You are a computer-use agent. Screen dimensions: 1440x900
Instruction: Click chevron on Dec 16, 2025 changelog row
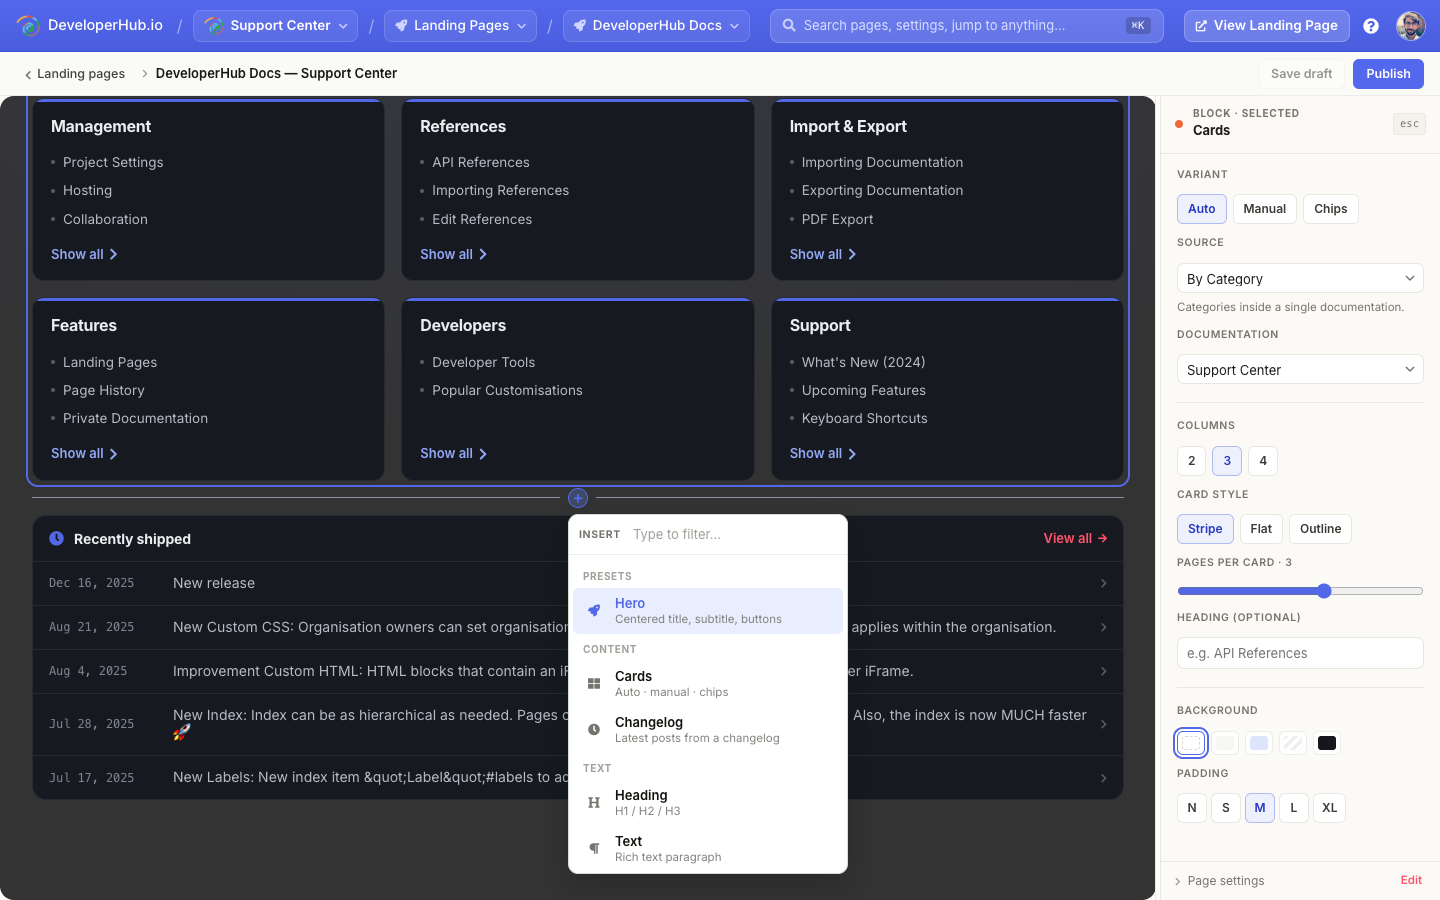pos(1103,583)
